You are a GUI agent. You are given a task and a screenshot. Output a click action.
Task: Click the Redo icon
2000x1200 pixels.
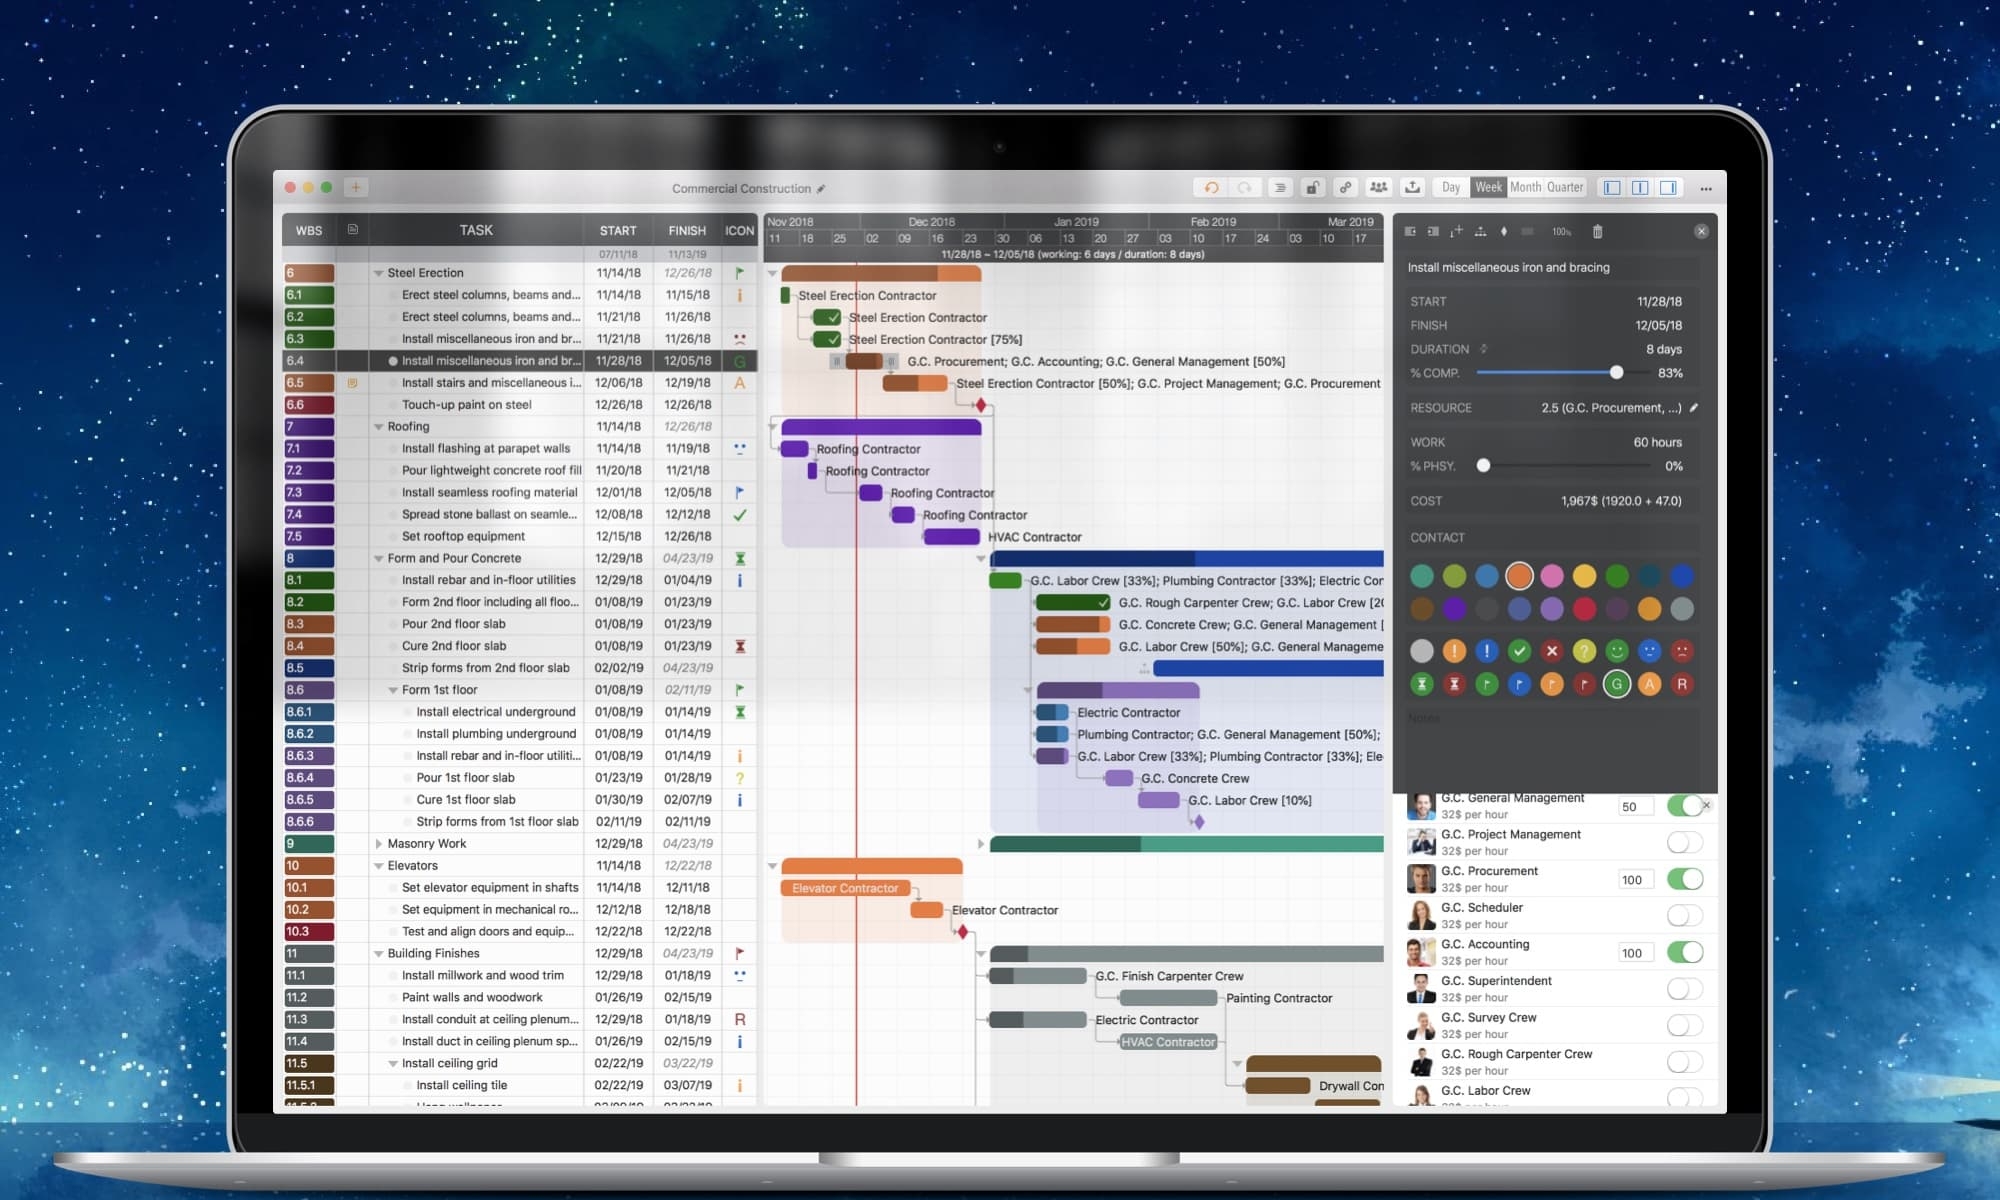(1246, 187)
